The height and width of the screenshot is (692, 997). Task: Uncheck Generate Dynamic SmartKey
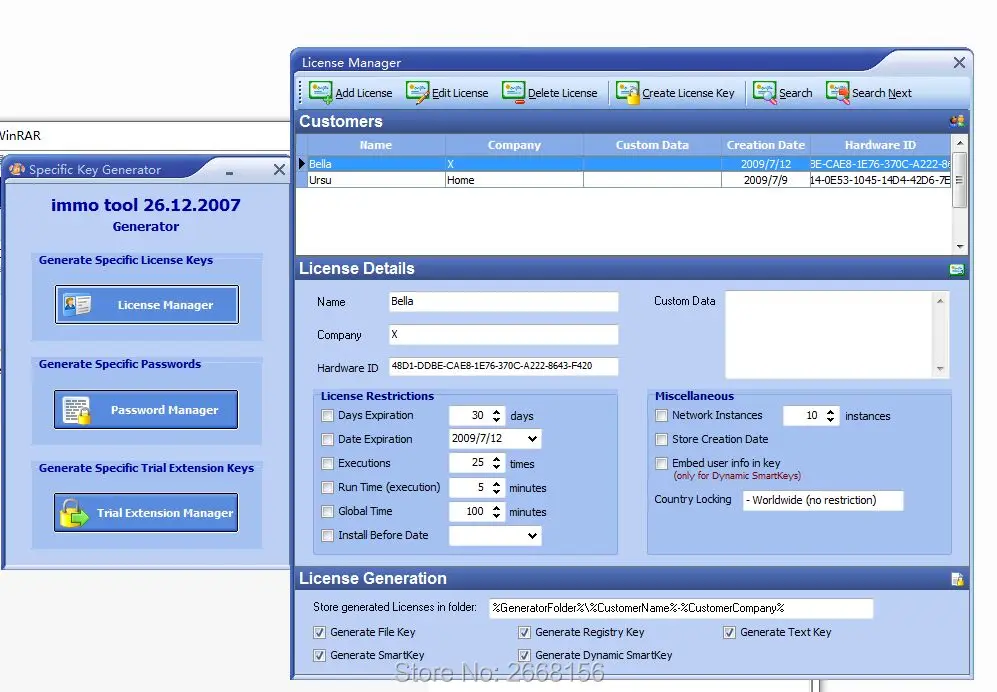[x=525, y=655]
